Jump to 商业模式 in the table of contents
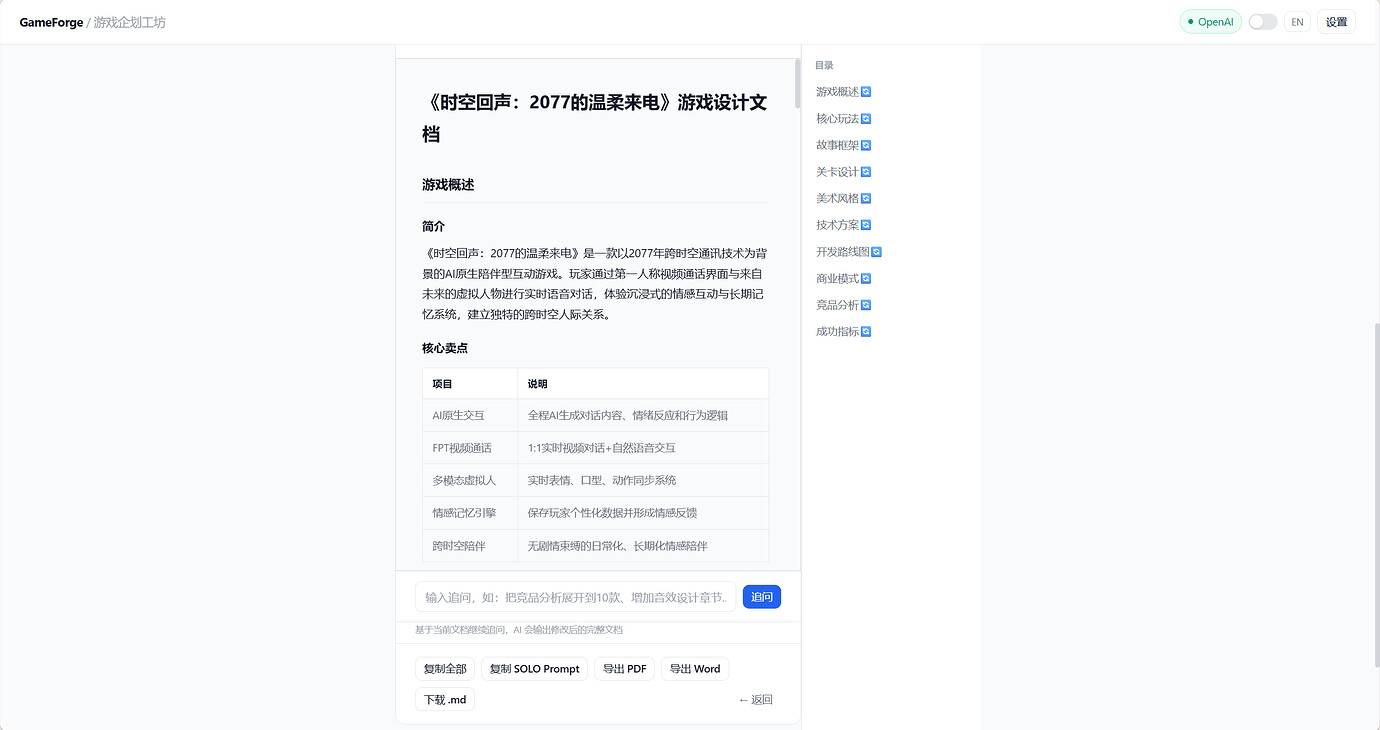 (837, 279)
